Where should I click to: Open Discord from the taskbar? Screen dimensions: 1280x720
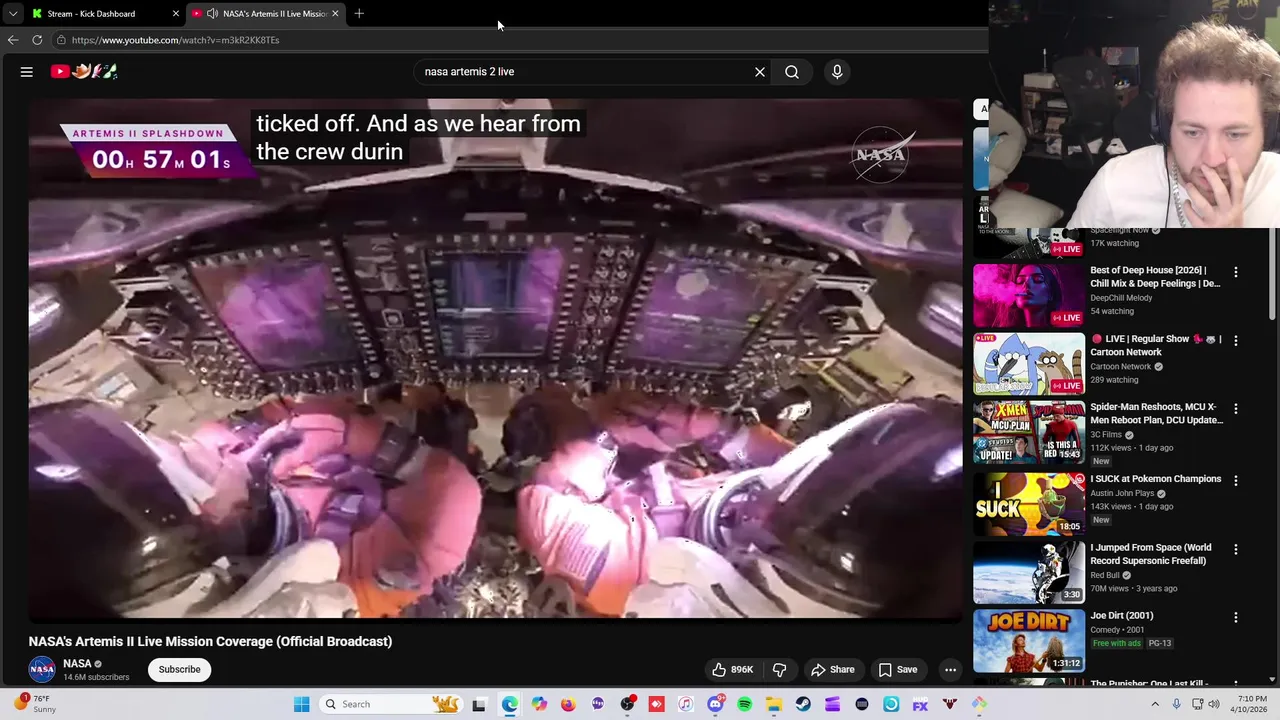pyautogui.click(x=715, y=704)
